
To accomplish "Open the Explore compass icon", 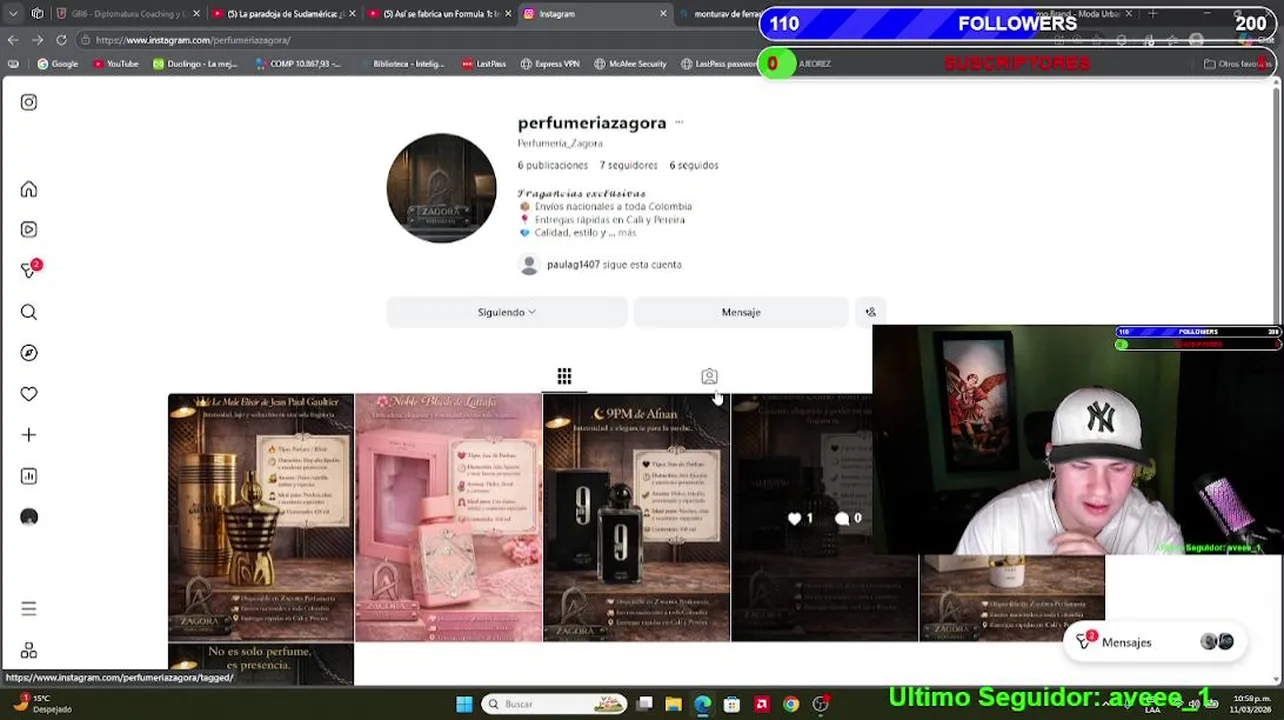I will click(29, 353).
